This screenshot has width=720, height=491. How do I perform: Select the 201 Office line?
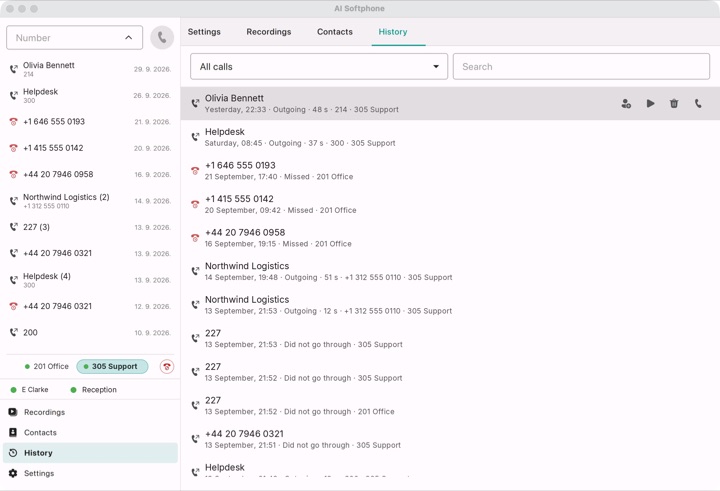pyautogui.click(x=46, y=366)
